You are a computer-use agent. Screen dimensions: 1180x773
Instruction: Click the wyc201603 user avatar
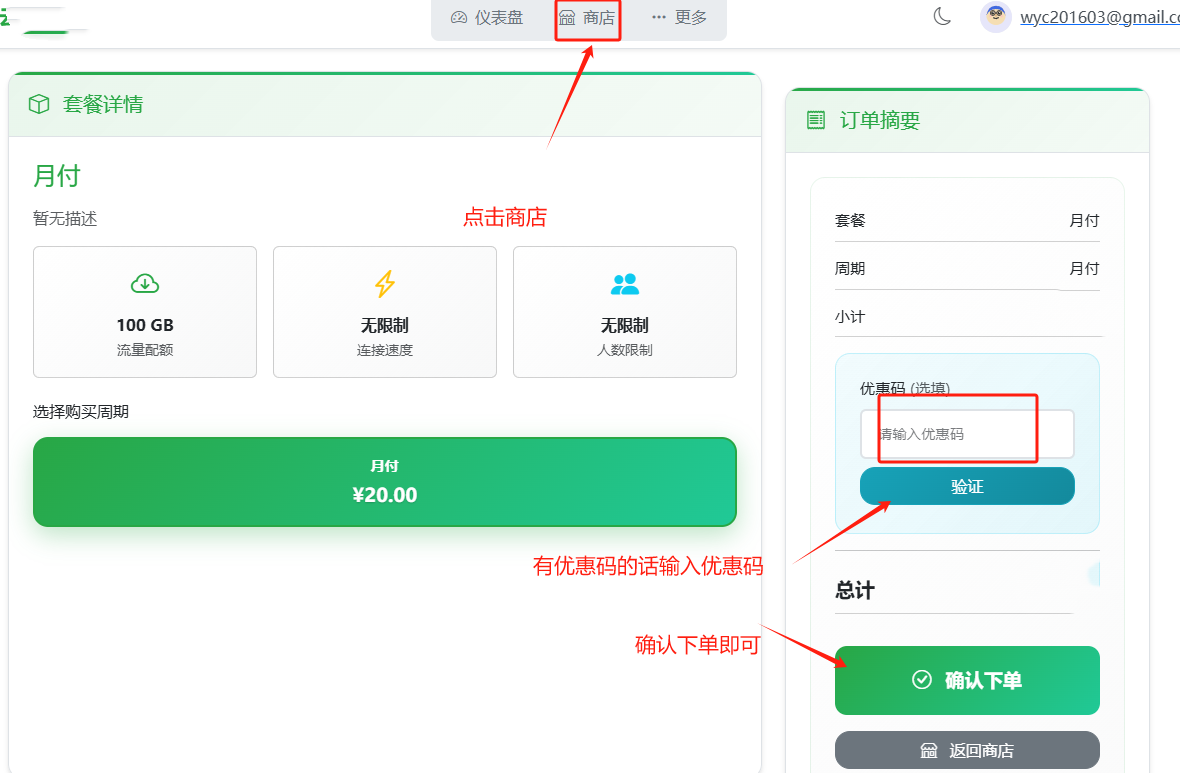point(995,17)
